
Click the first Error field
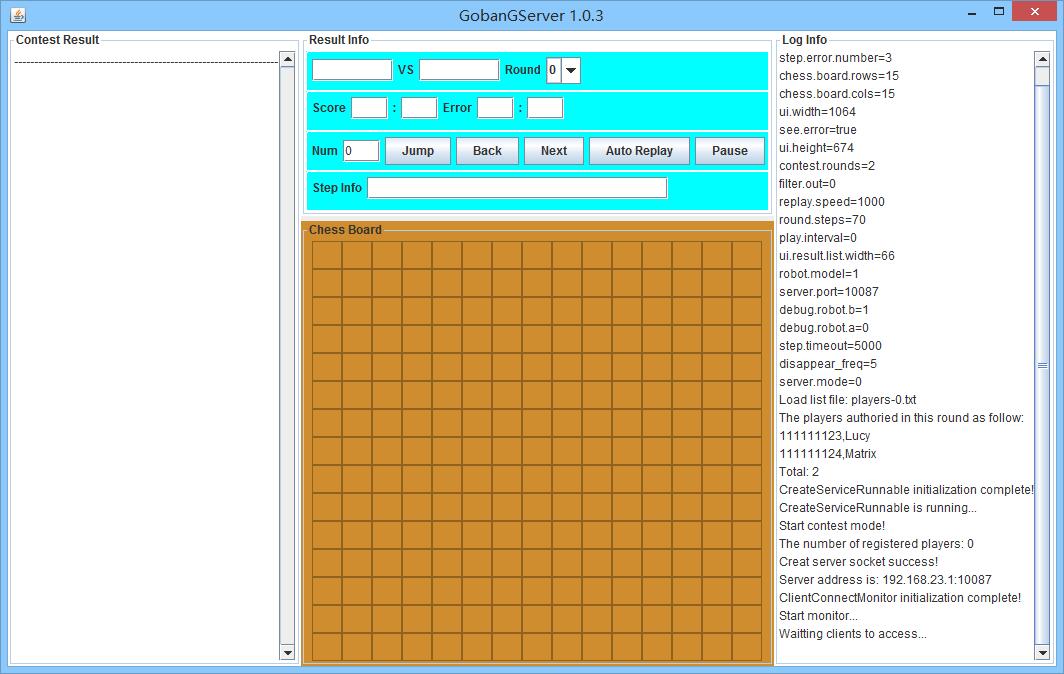[495, 108]
